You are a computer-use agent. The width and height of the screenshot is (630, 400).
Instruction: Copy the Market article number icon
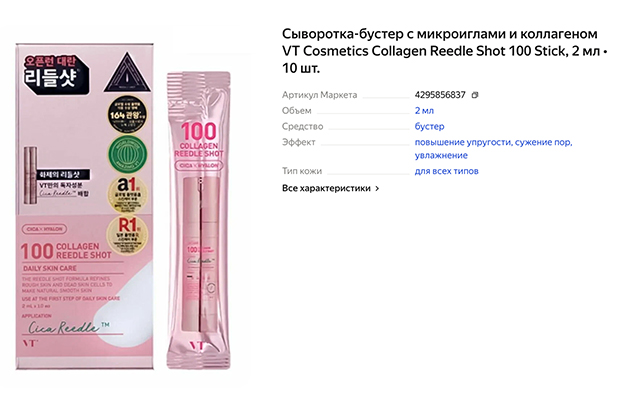(x=475, y=95)
